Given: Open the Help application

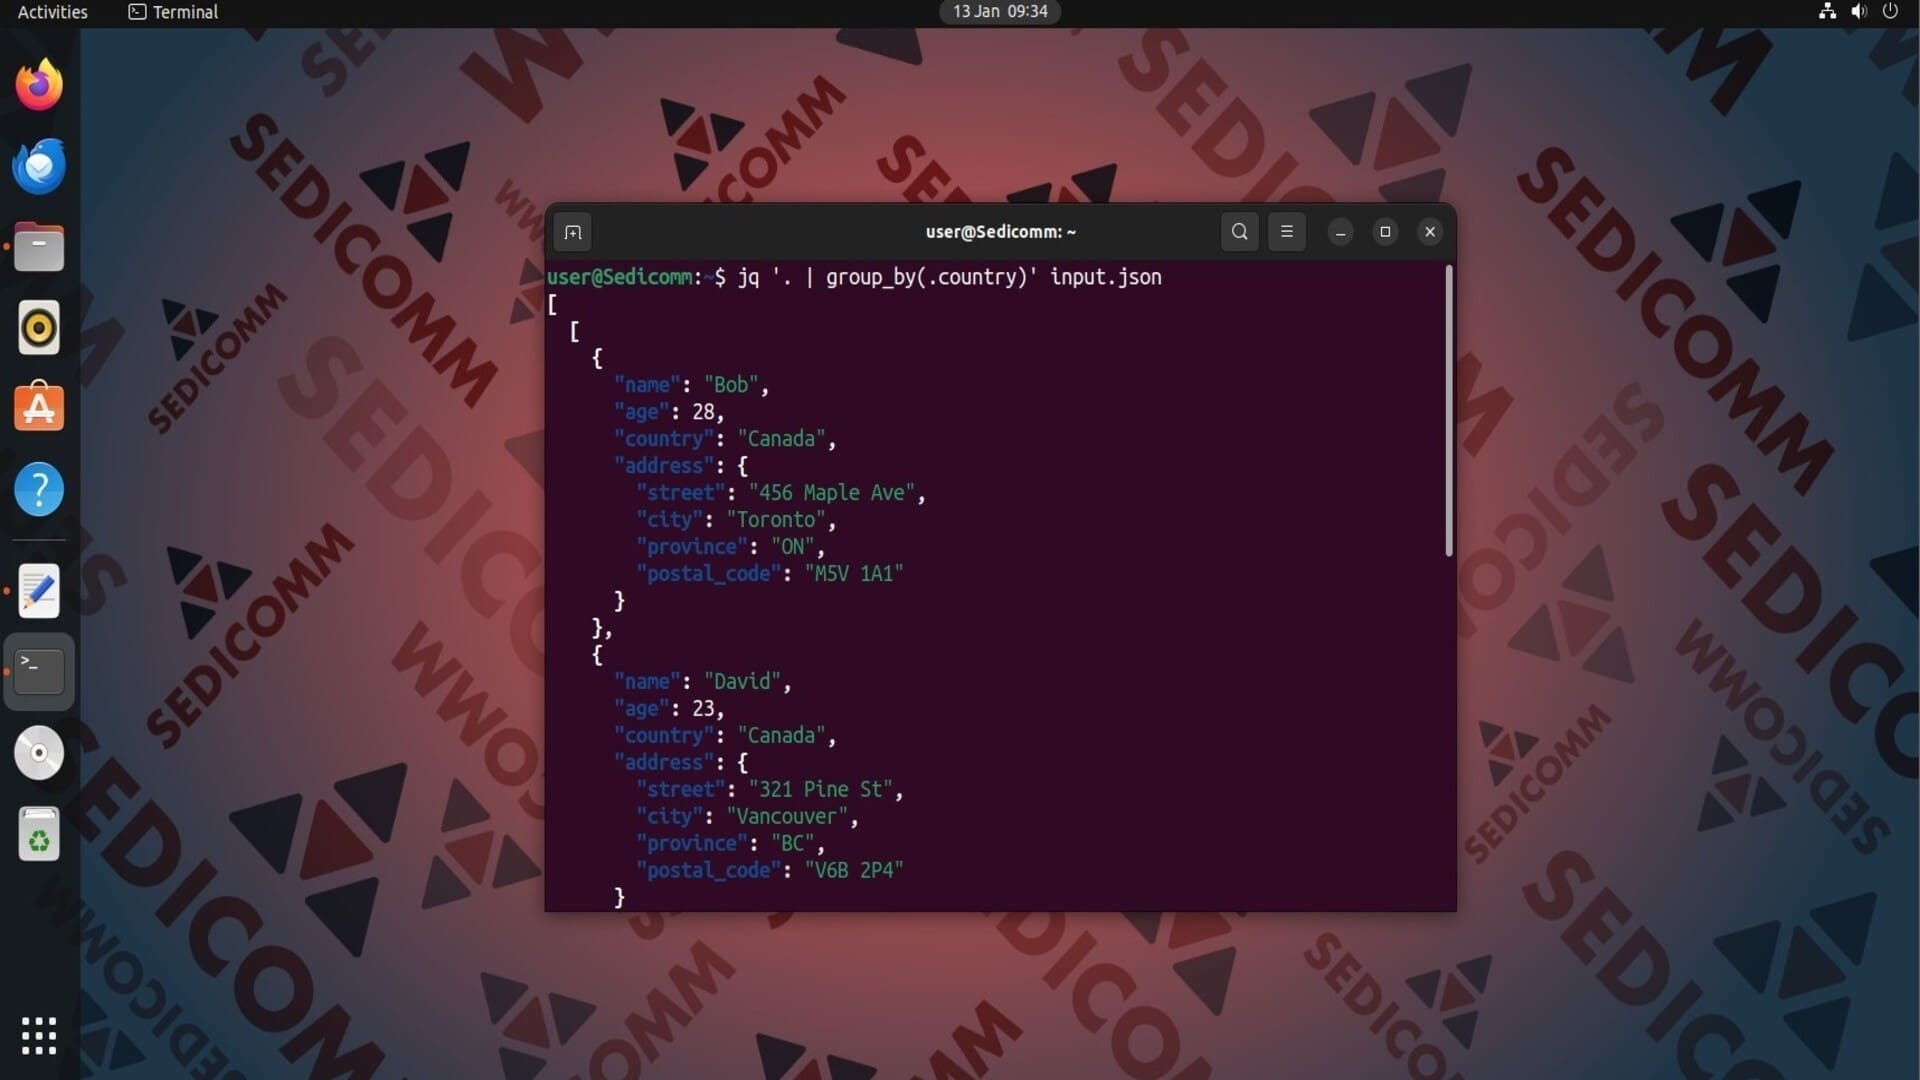Looking at the screenshot, I should pyautogui.click(x=39, y=489).
